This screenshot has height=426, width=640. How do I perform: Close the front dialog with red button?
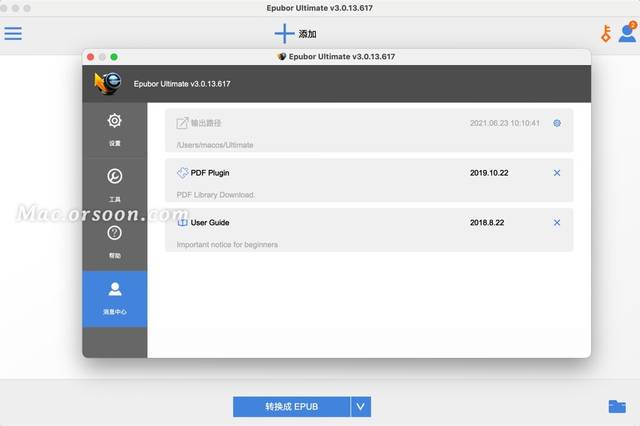click(x=91, y=57)
